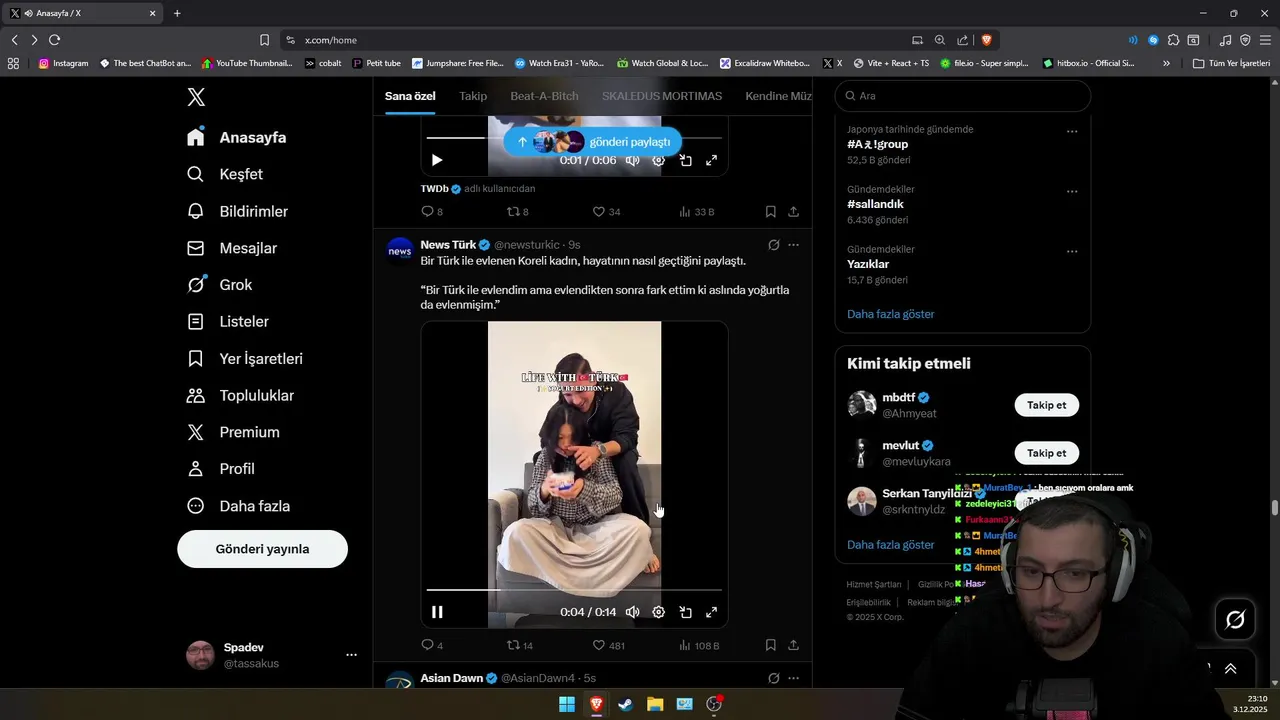Open more options on News Türk post
Screen dimensions: 1280x720
click(793, 245)
